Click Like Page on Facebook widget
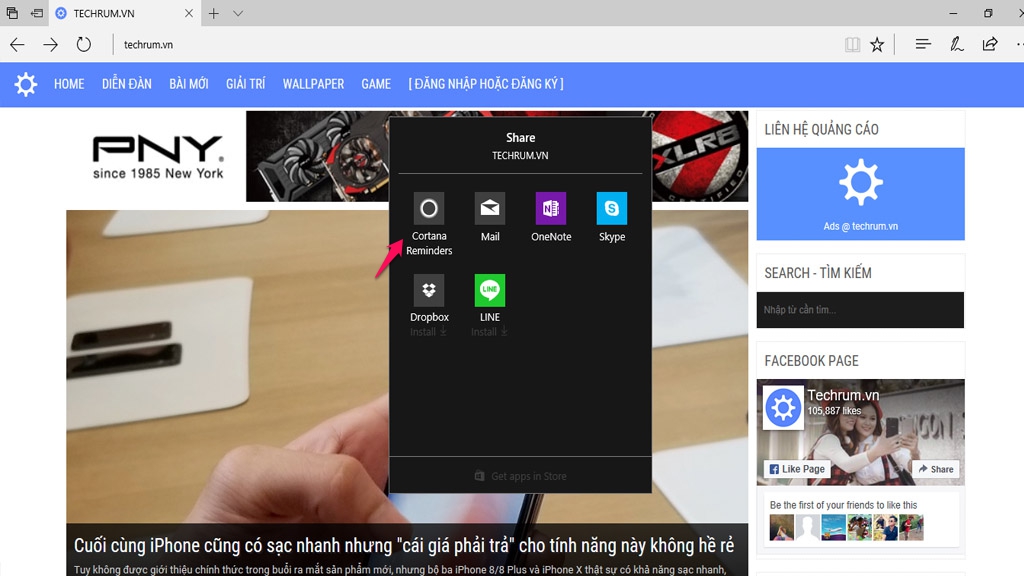This screenshot has width=1024, height=576. (797, 469)
